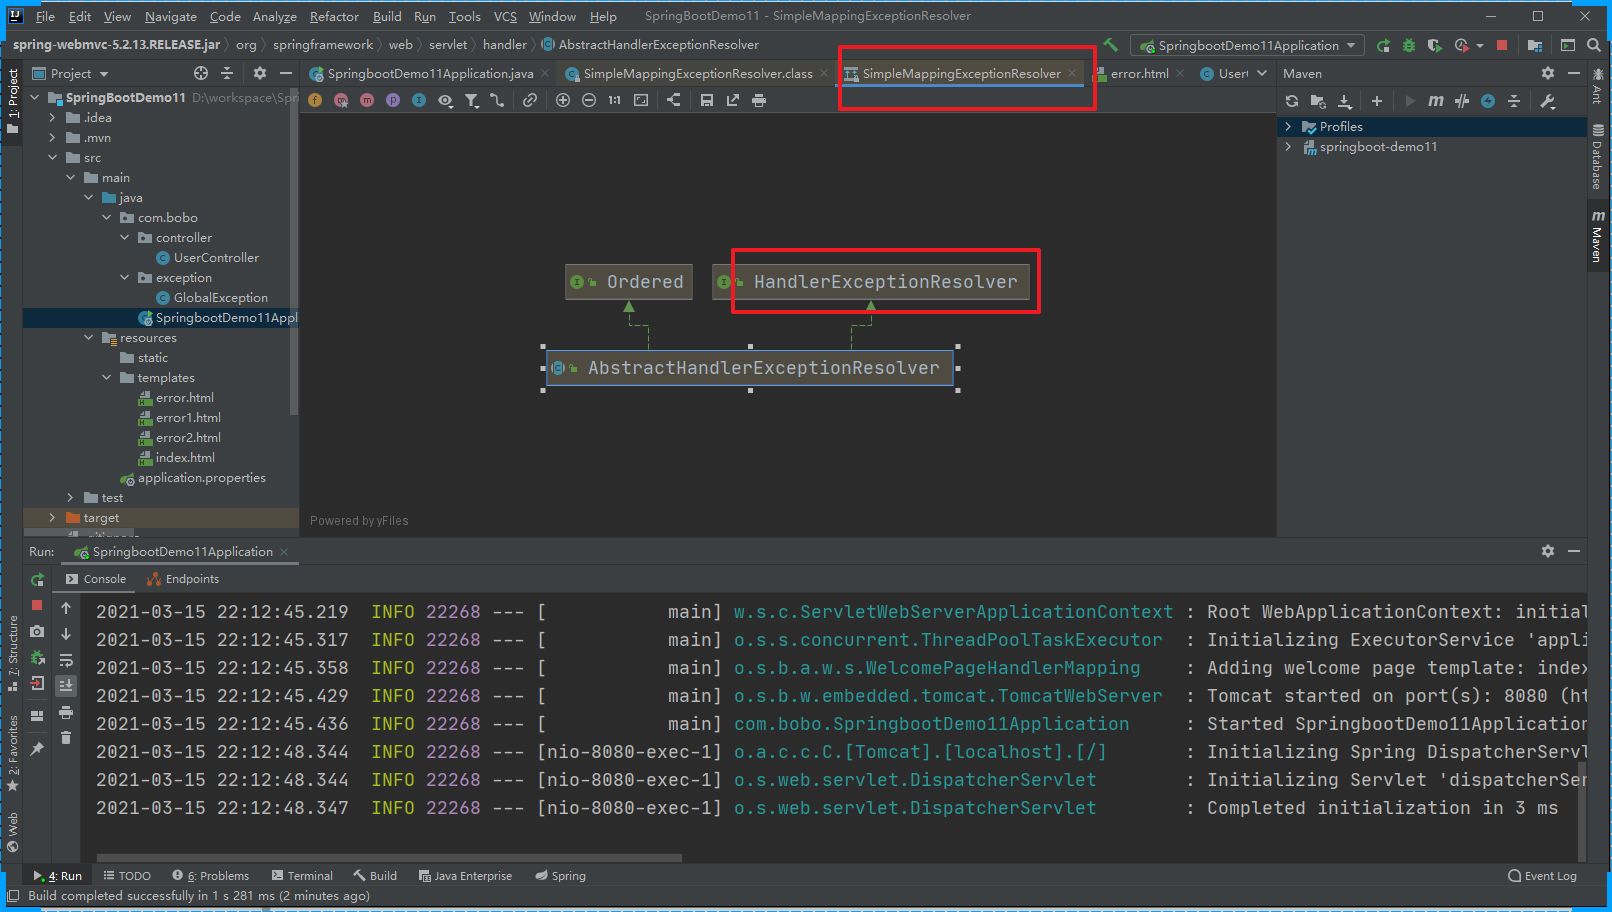The width and height of the screenshot is (1612, 912).
Task: Reimport all Maven projects
Action: coord(1292,101)
